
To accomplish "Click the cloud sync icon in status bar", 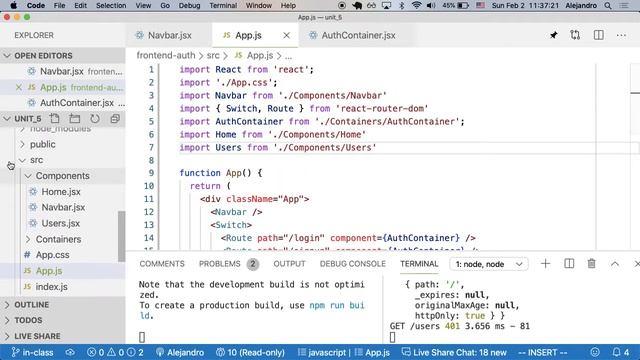I will [70, 352].
